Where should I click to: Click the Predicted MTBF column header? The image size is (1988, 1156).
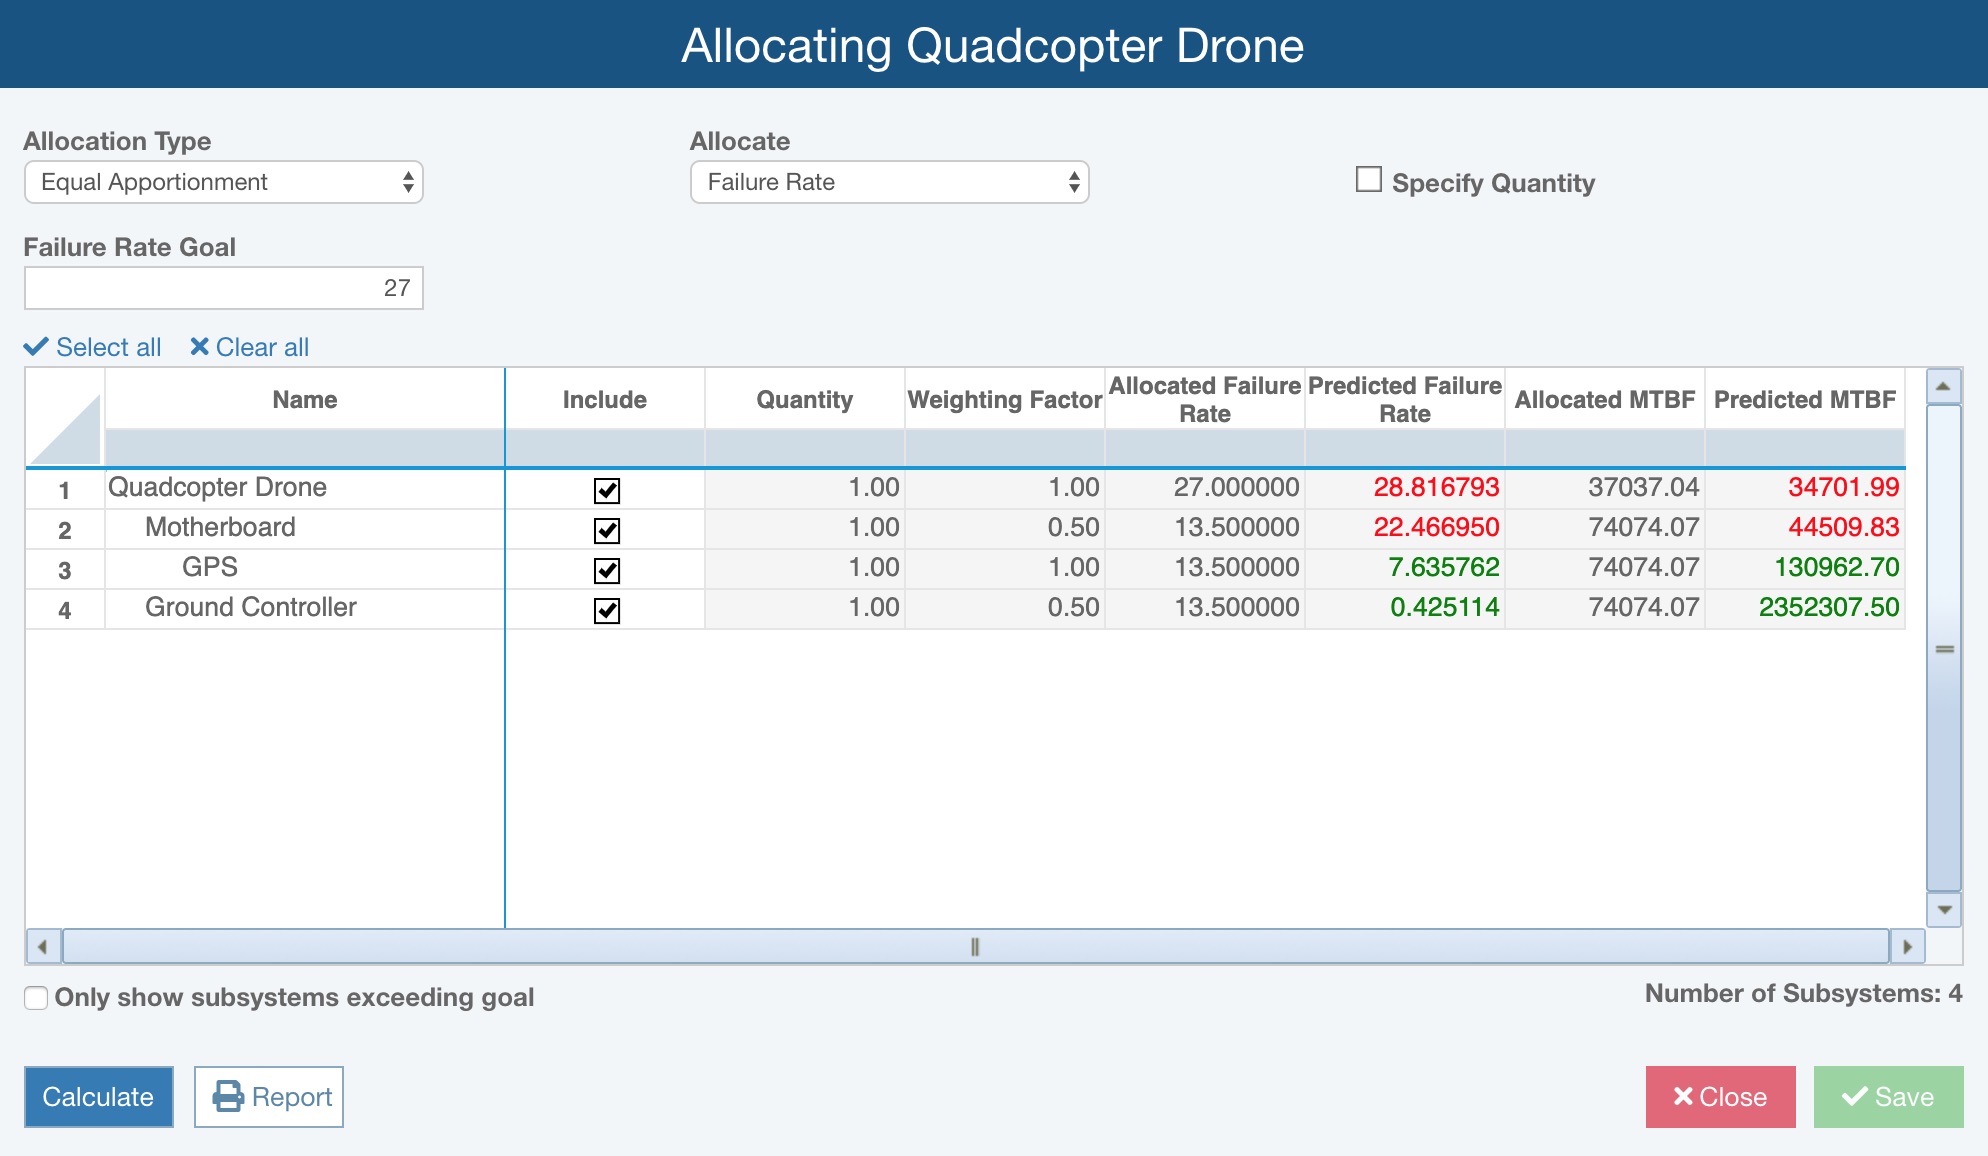click(x=1805, y=398)
